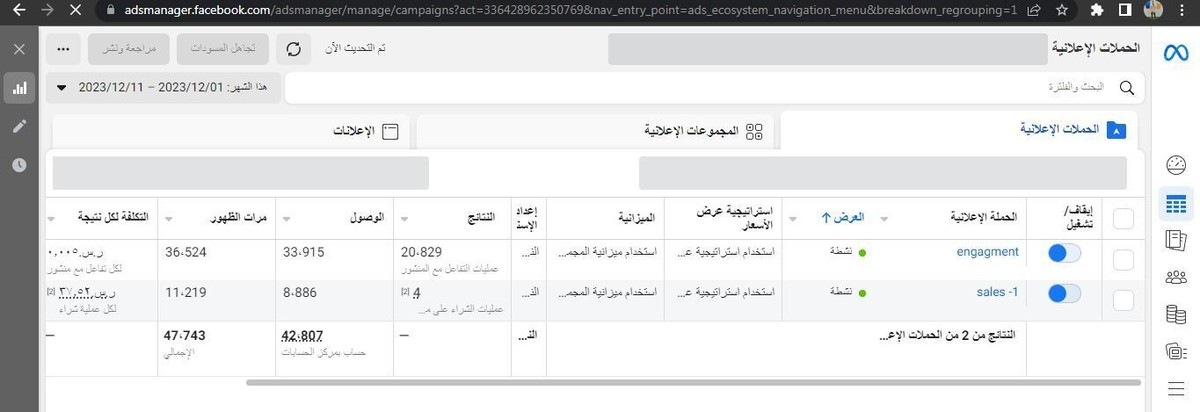The image size is (1200, 412).
Task: Click the horizontal table scrollbar
Action: pos(693,382)
